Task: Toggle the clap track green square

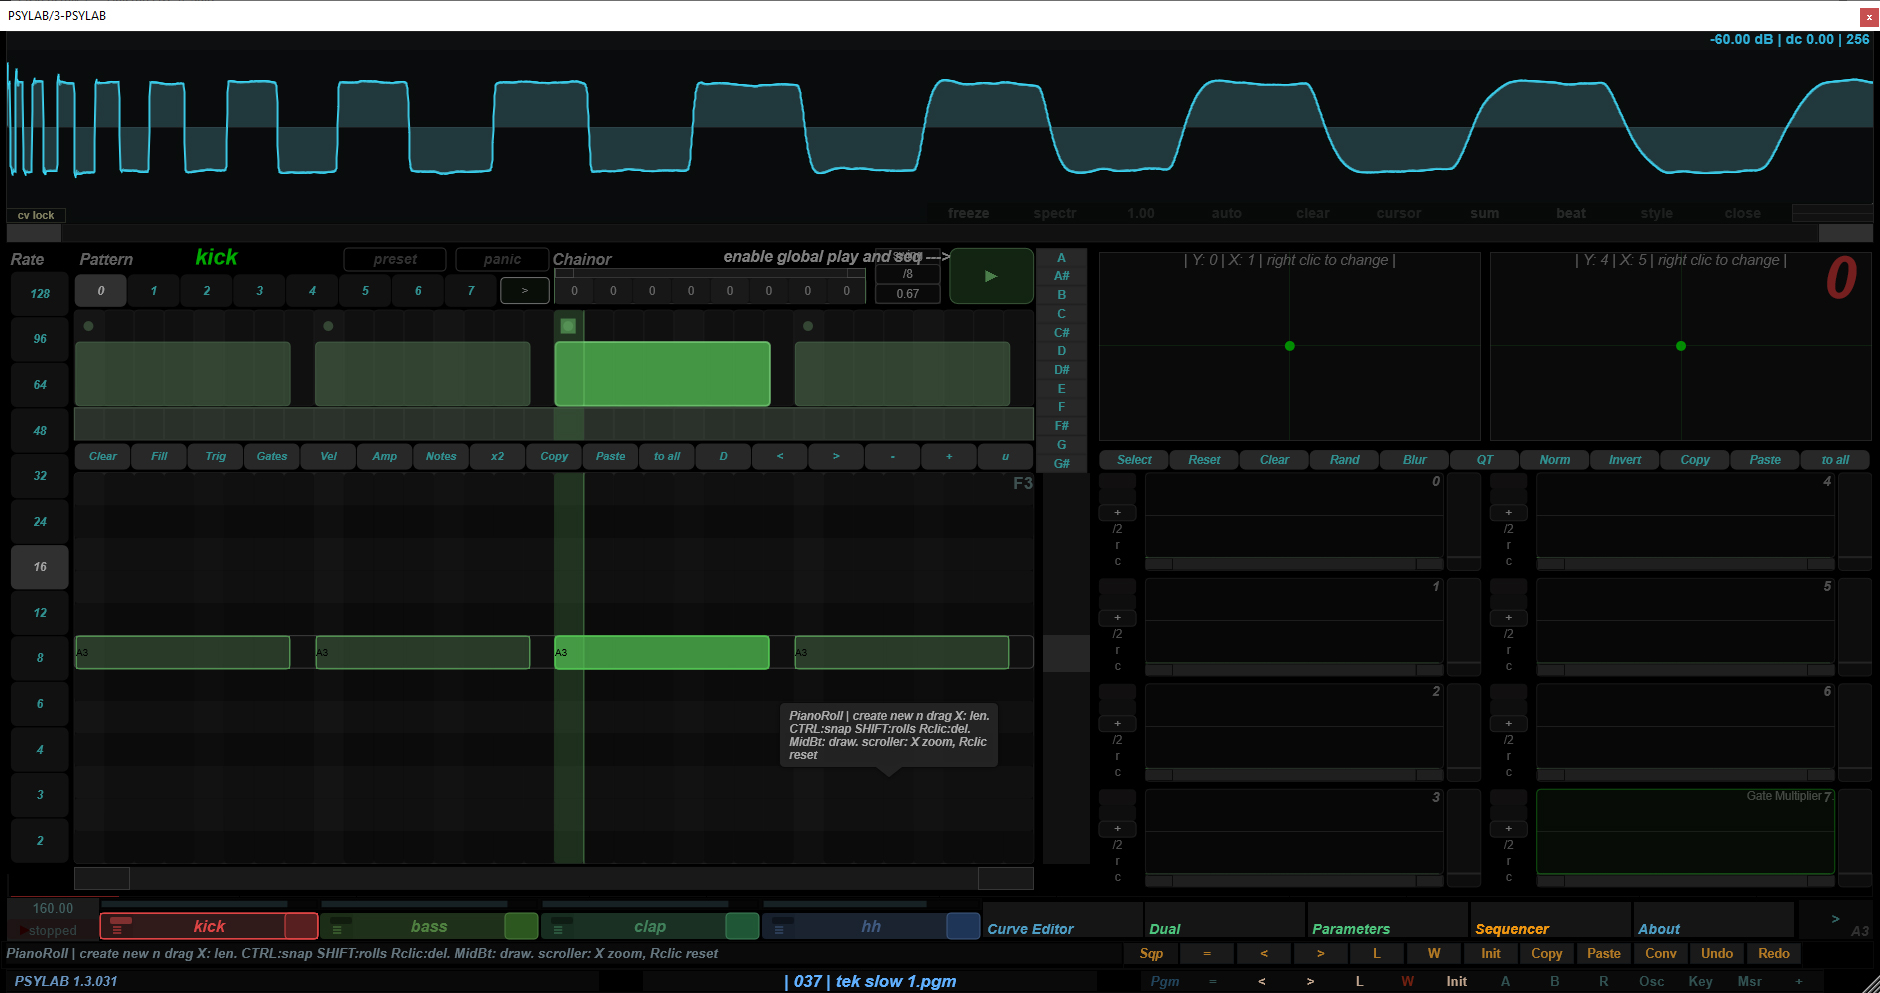Action: tap(741, 927)
